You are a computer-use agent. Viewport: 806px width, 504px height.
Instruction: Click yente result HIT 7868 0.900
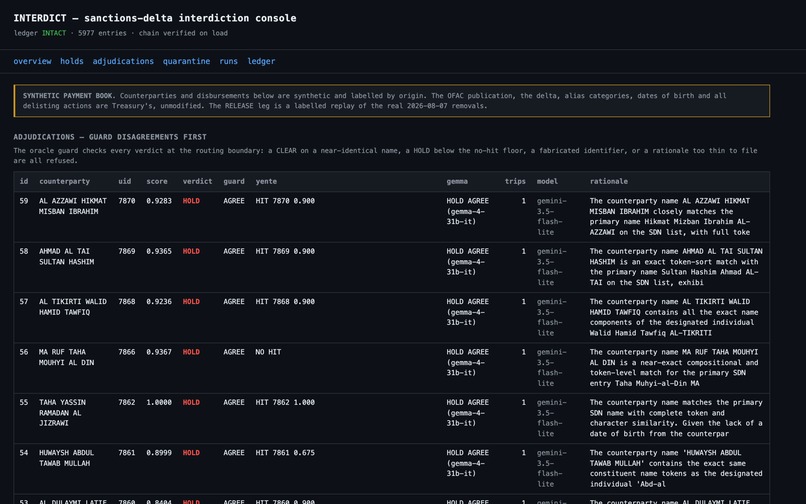point(285,302)
